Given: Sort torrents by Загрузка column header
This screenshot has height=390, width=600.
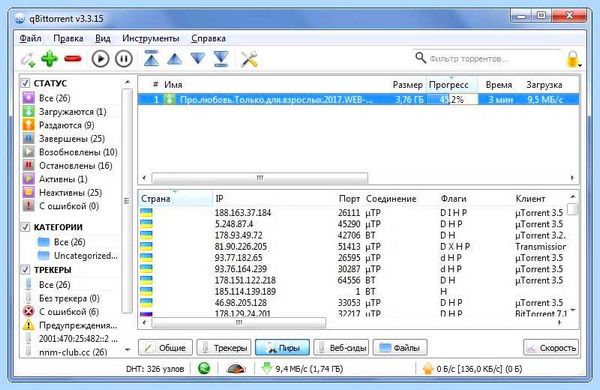Looking at the screenshot, I should tap(544, 85).
